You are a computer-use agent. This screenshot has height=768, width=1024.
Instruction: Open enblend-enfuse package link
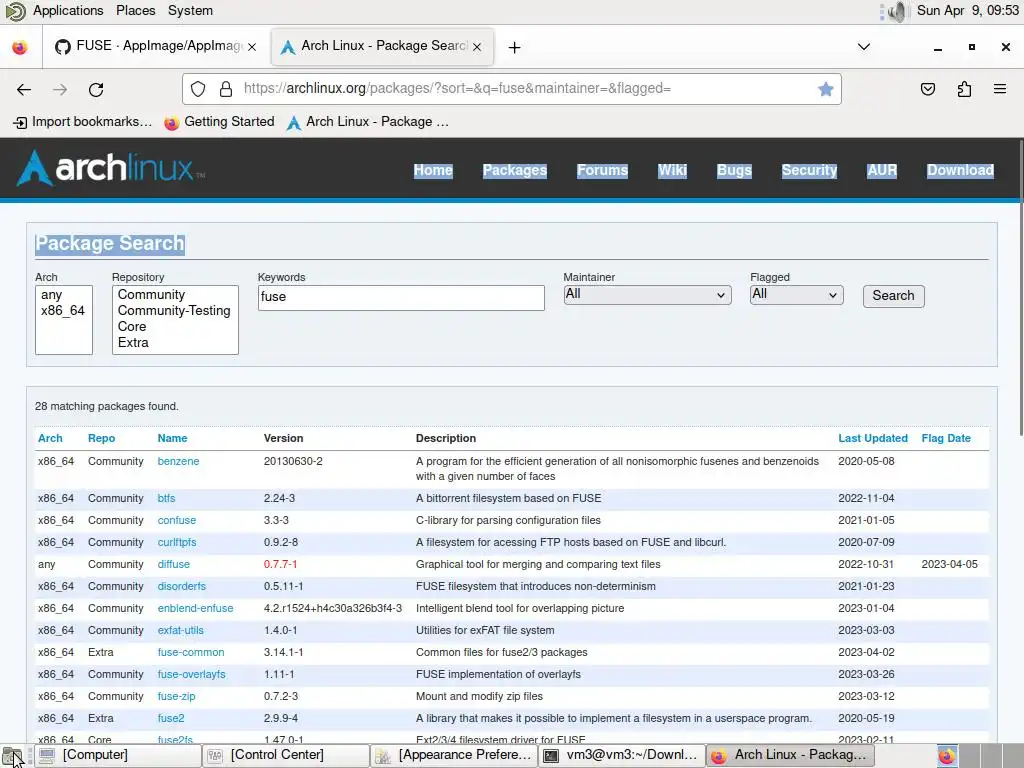tap(195, 608)
